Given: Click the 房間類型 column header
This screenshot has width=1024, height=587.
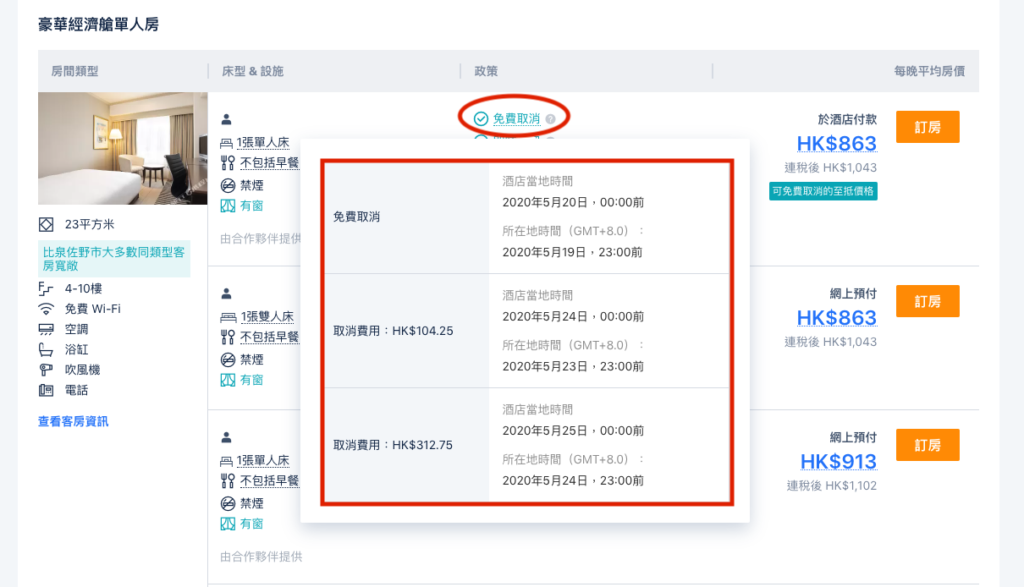Looking at the screenshot, I should (75, 71).
